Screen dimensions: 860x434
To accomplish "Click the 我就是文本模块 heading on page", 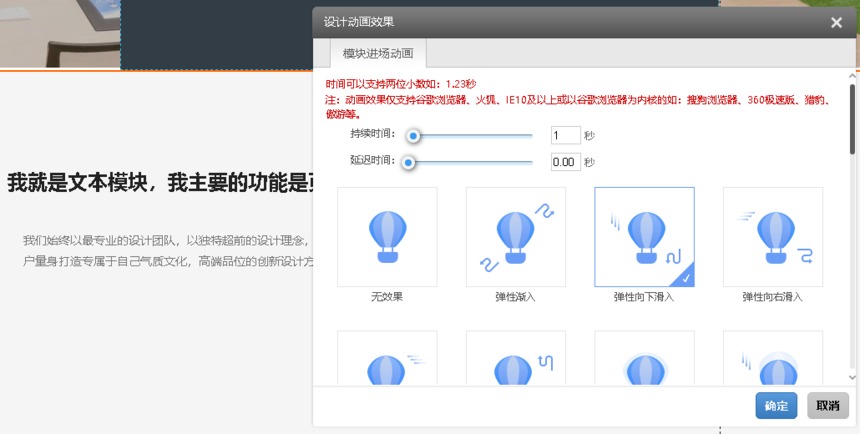I will pos(160,182).
